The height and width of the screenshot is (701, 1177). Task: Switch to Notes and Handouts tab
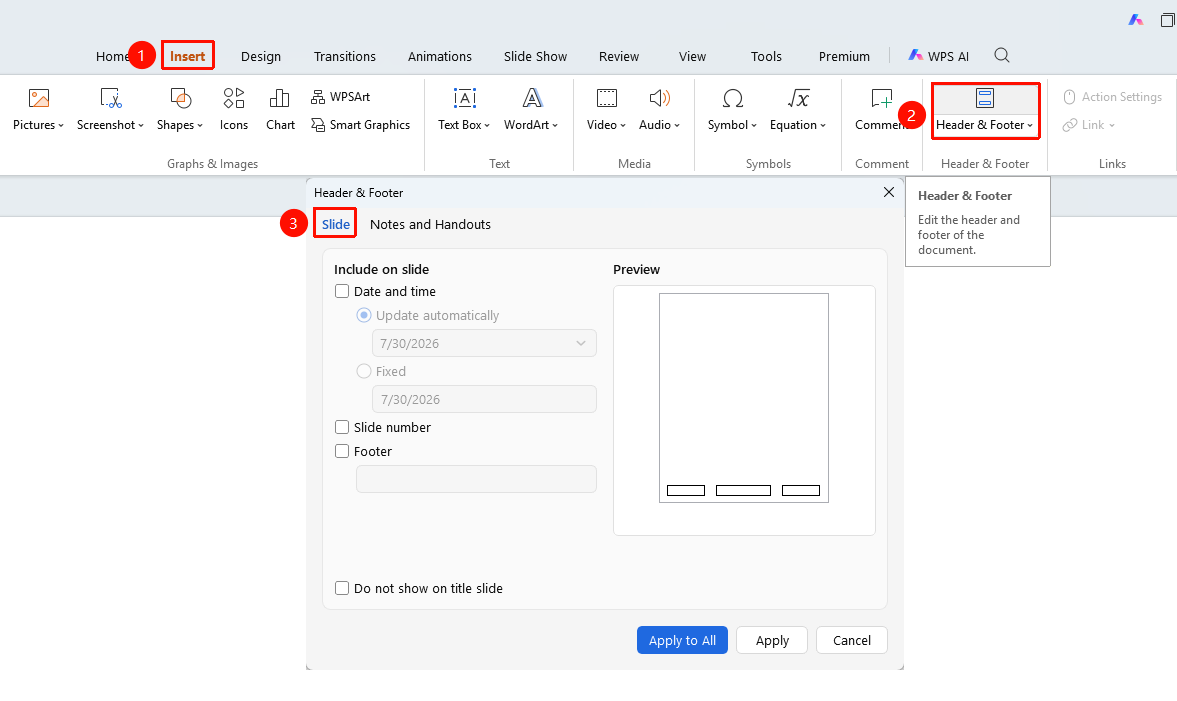[430, 224]
